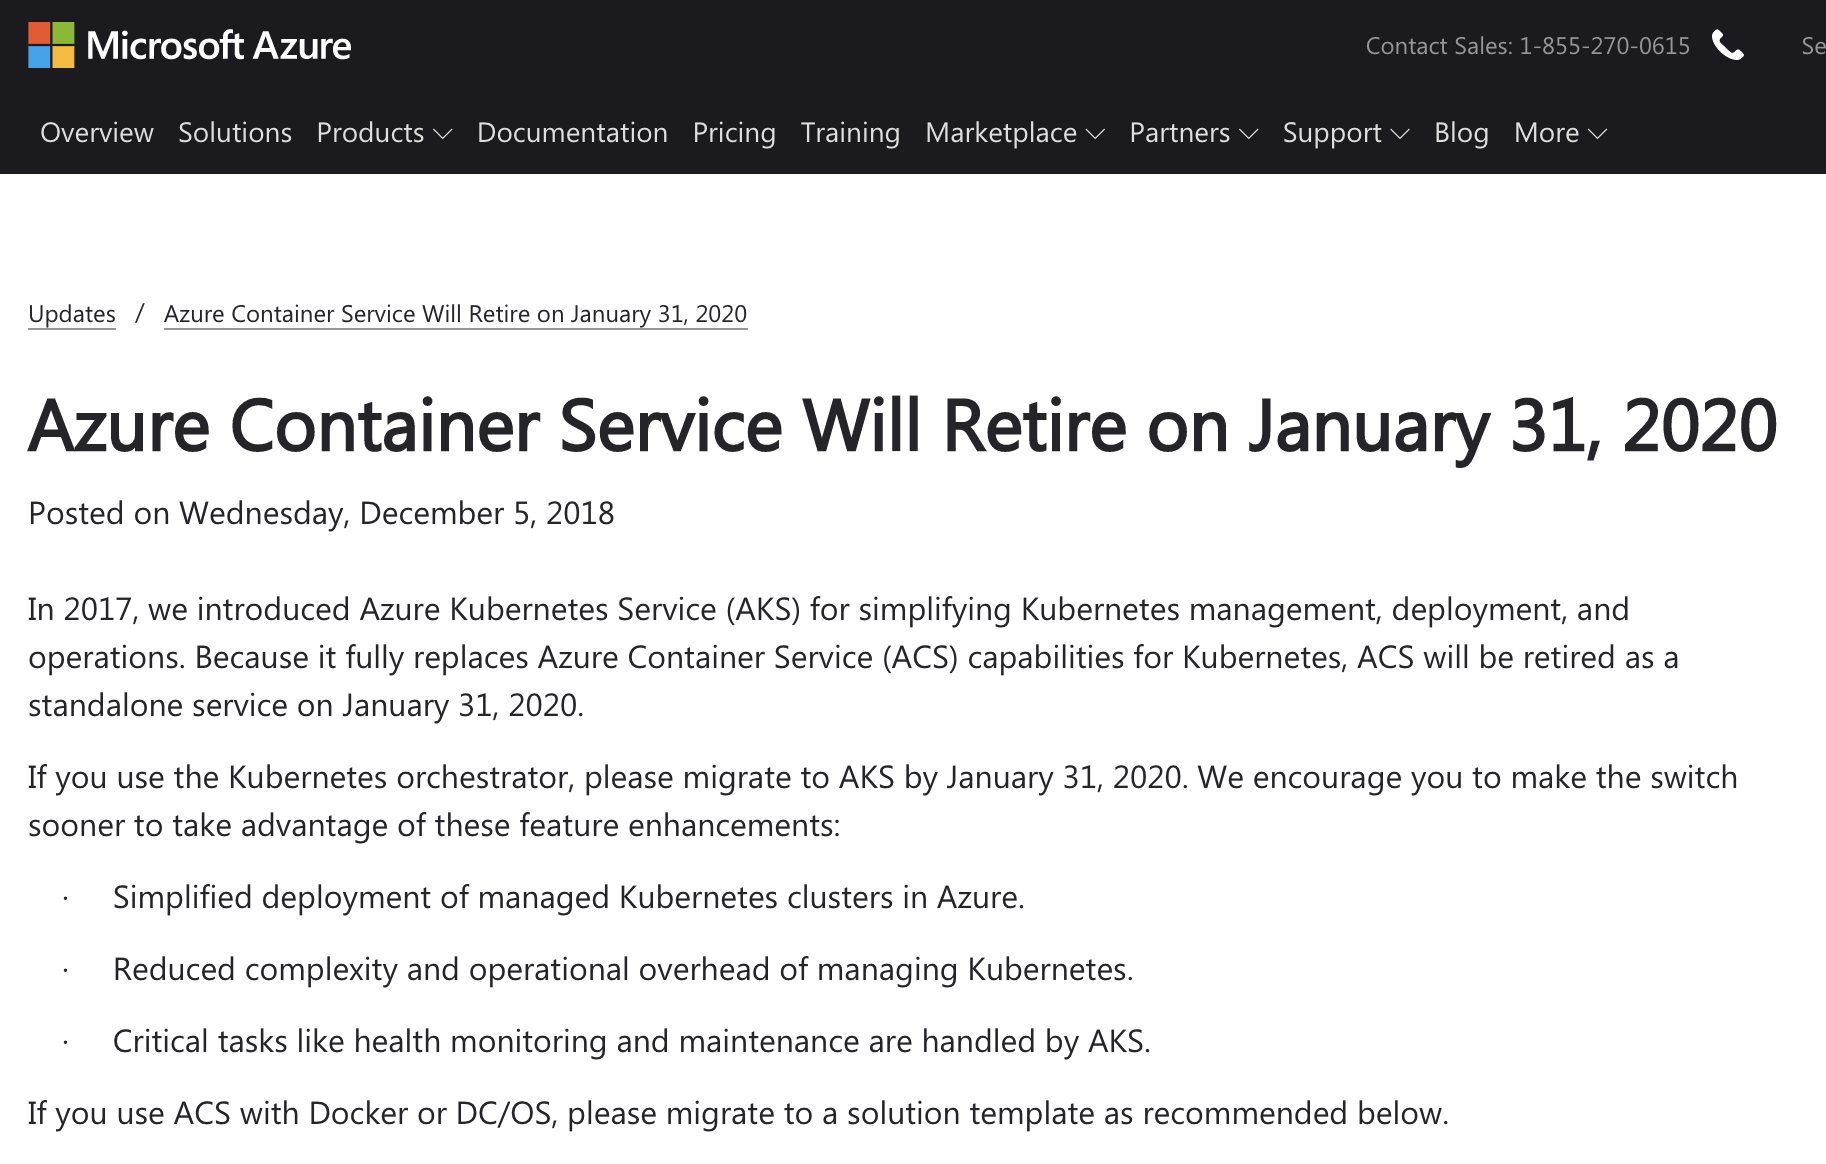1826x1164 pixels.
Task: Click the Microsoft Azure logo
Action: pos(192,45)
